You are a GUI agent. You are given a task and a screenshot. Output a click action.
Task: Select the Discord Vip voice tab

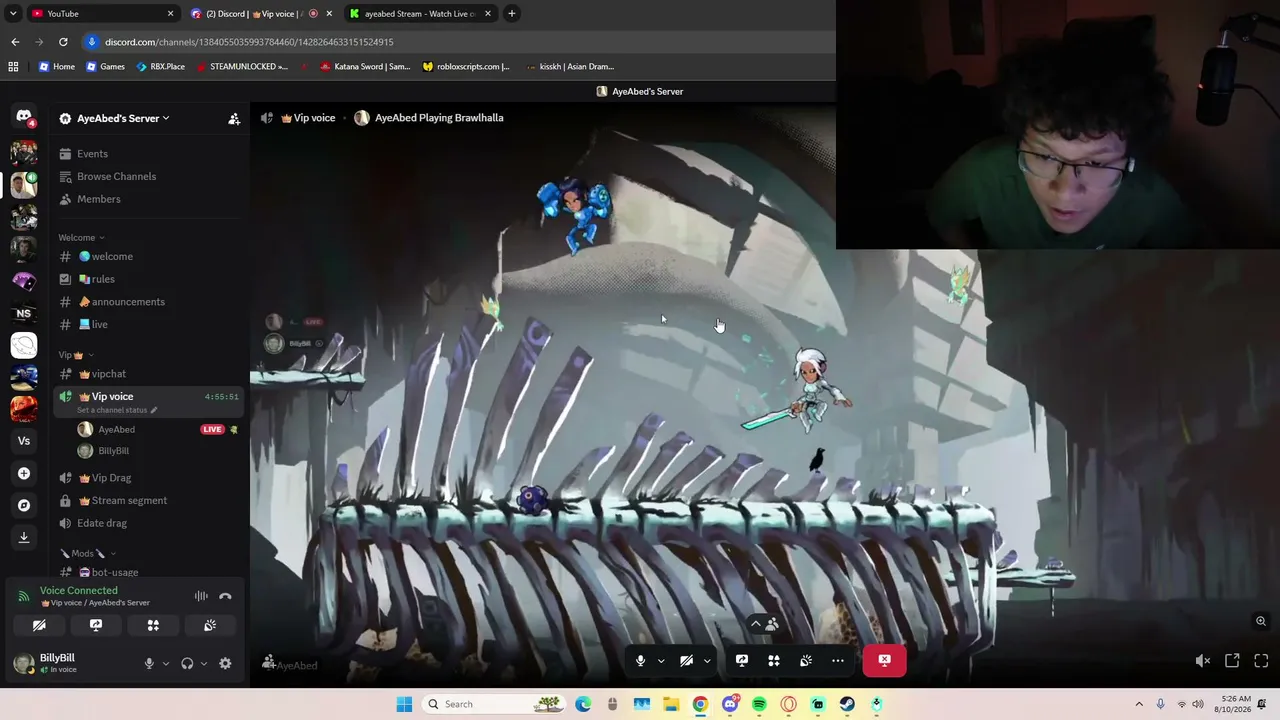coord(260,14)
